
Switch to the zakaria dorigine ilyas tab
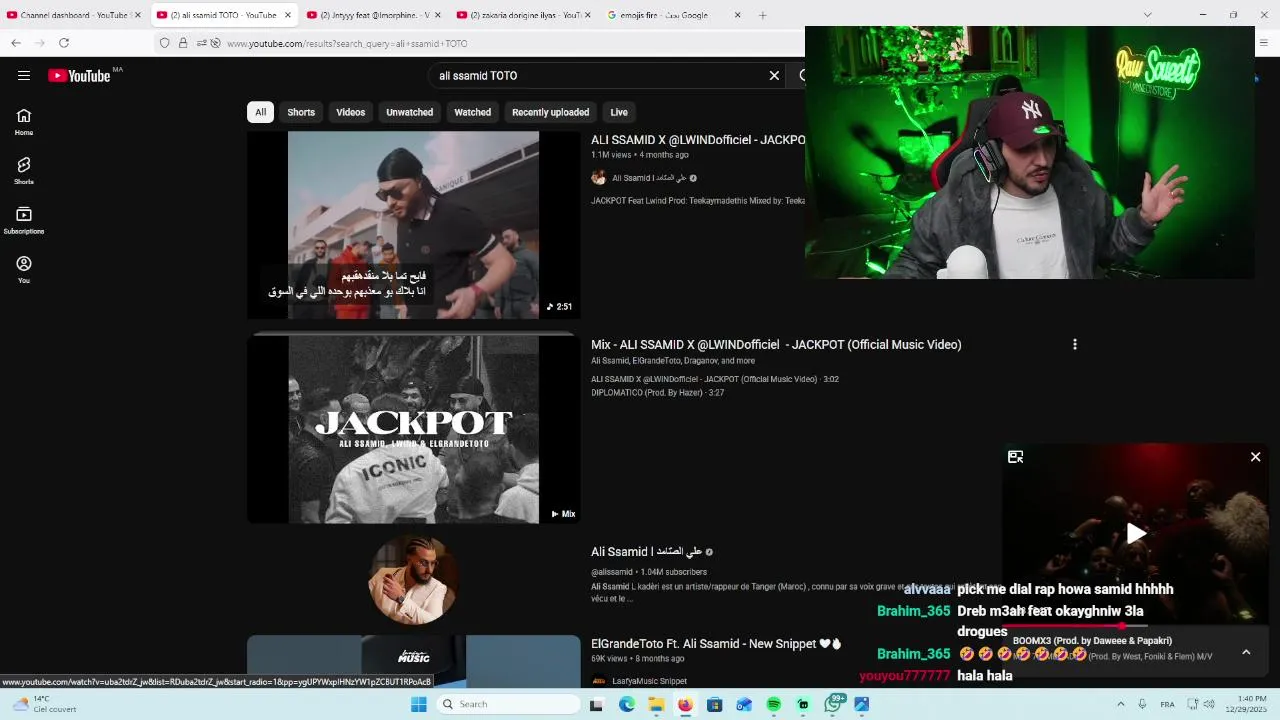(x=525, y=15)
